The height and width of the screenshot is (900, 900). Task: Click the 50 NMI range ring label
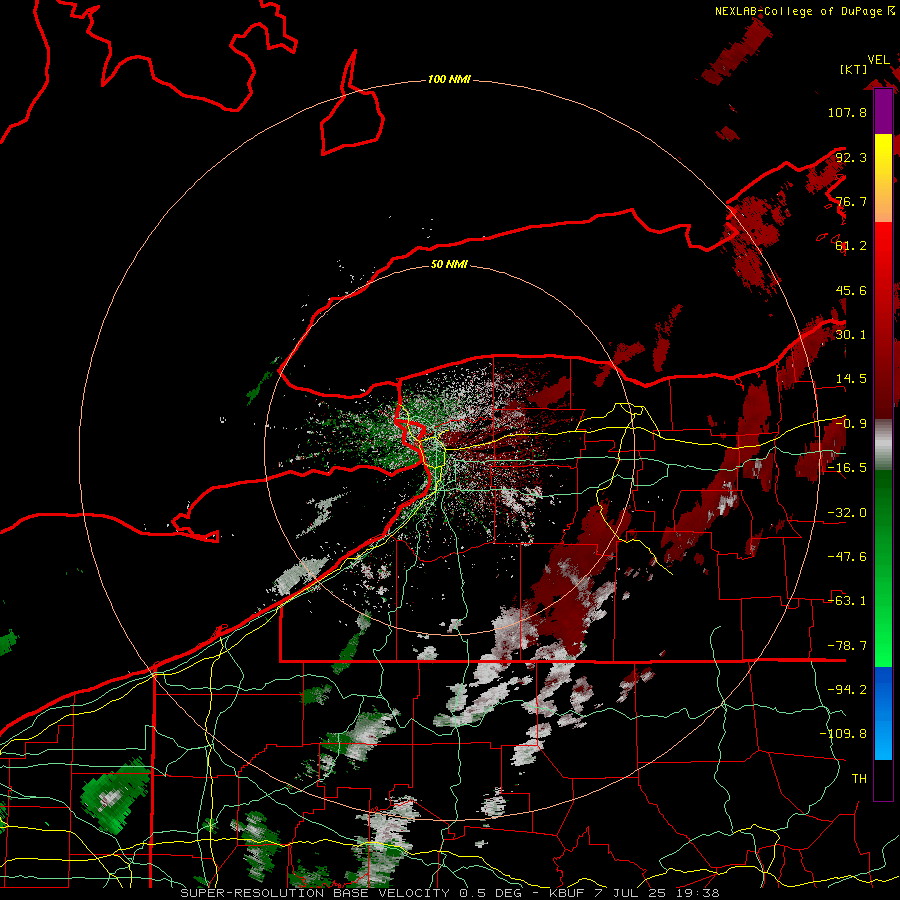coord(449,264)
